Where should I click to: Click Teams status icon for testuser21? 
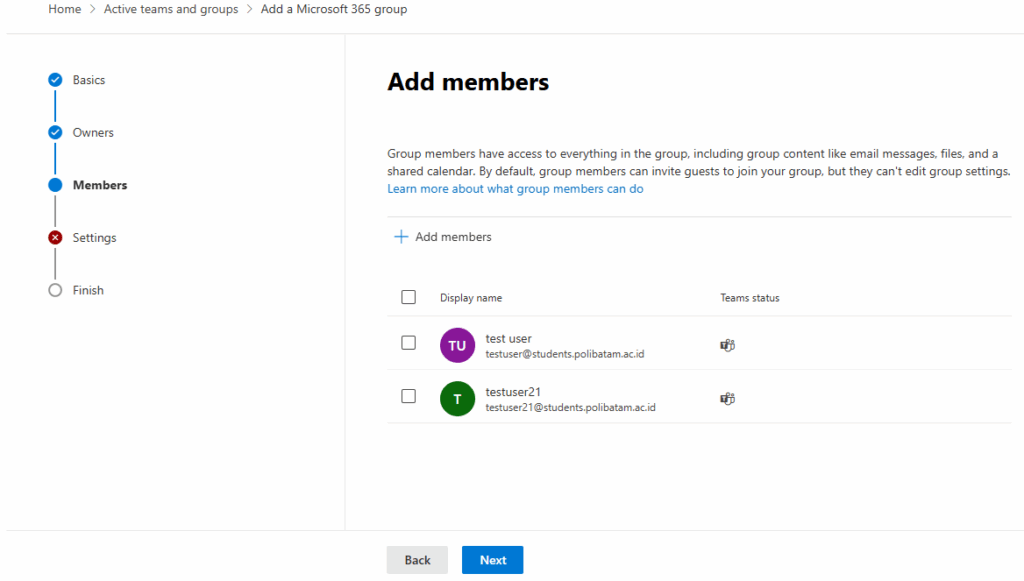click(728, 399)
